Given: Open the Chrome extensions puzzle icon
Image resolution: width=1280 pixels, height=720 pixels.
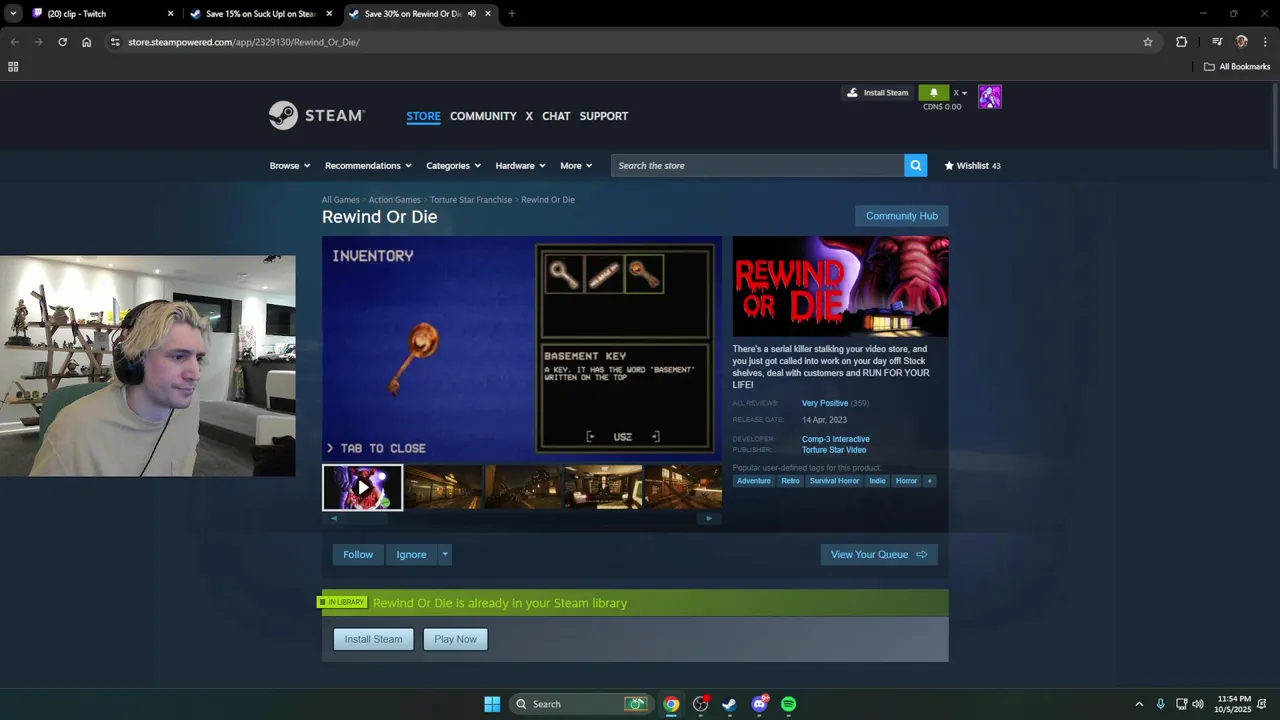Looking at the screenshot, I should click(1181, 42).
